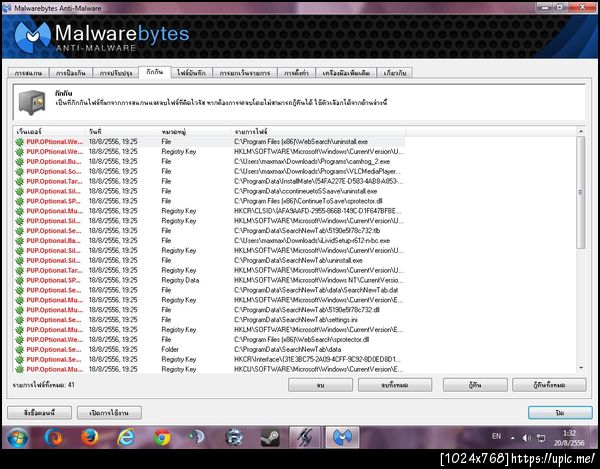Click the bug icon of SearchNewTab.dat row

pyautogui.click(x=19, y=290)
